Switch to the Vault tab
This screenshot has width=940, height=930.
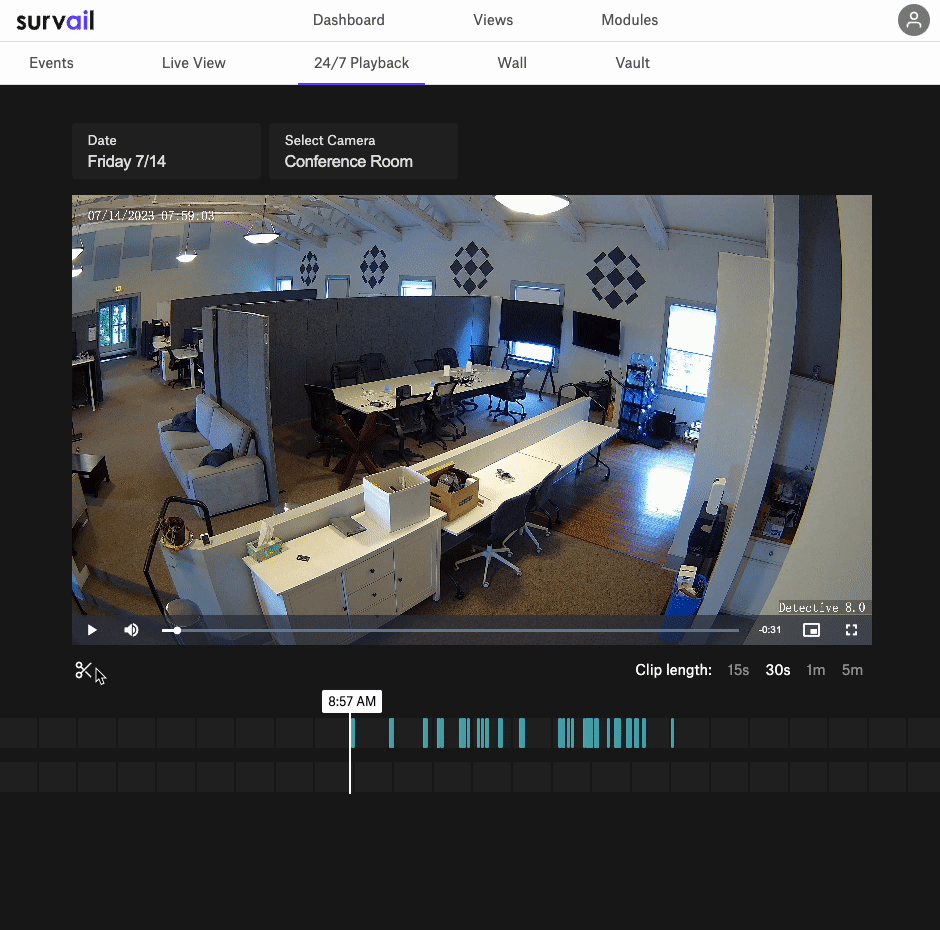[x=632, y=63]
